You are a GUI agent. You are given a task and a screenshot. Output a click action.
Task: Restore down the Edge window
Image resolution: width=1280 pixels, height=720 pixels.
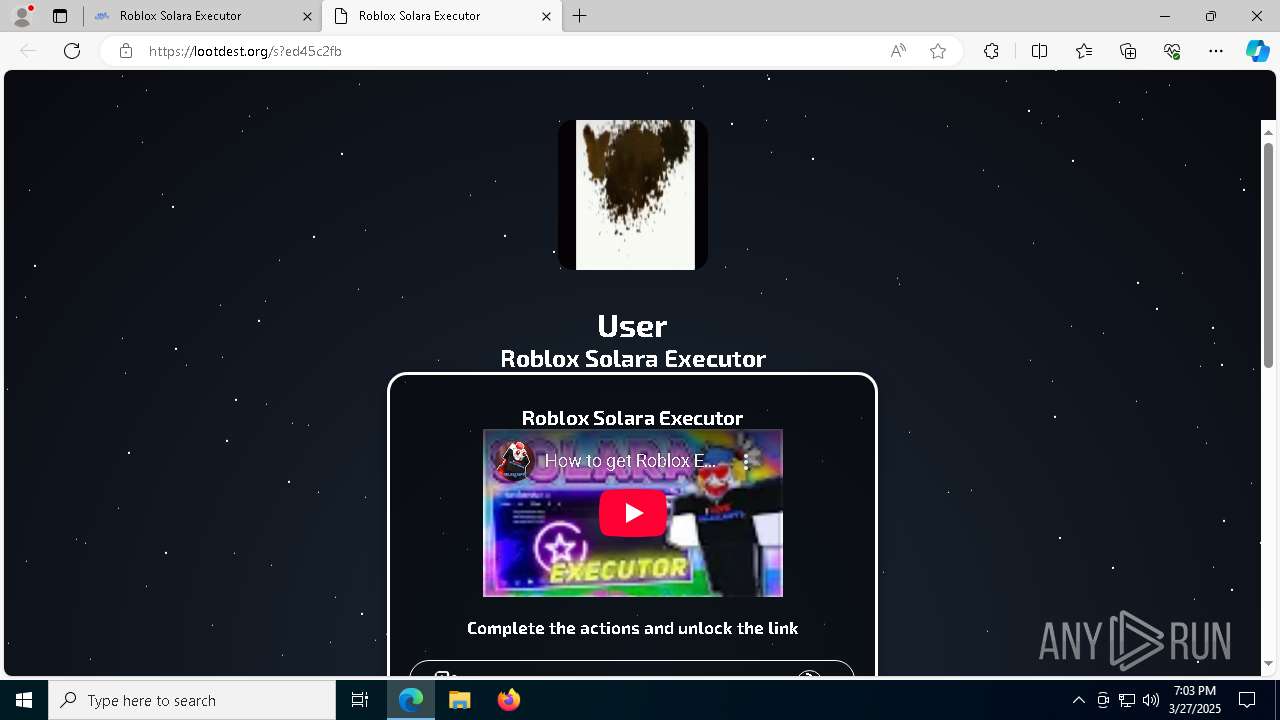click(1211, 16)
